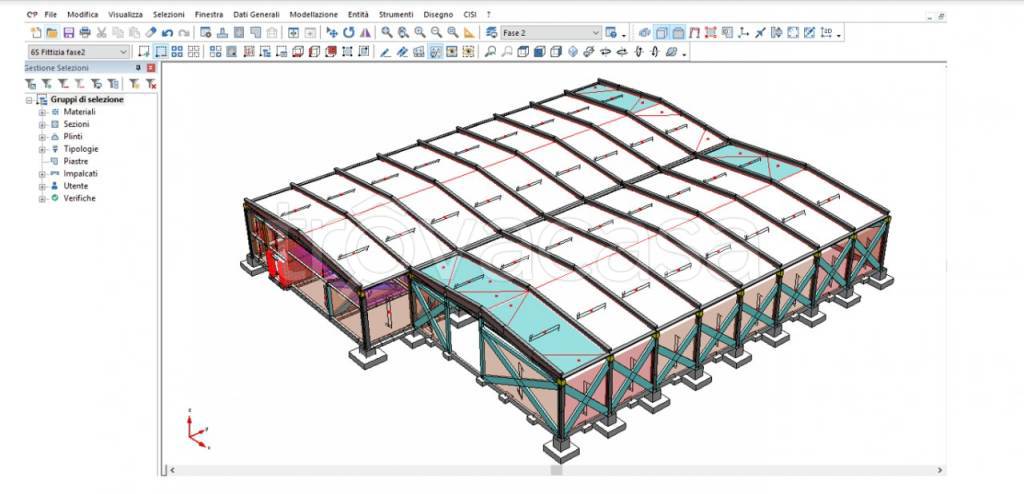Screen dimensions: 1024x494
Task: Click the New file icon
Action: click(x=36, y=33)
